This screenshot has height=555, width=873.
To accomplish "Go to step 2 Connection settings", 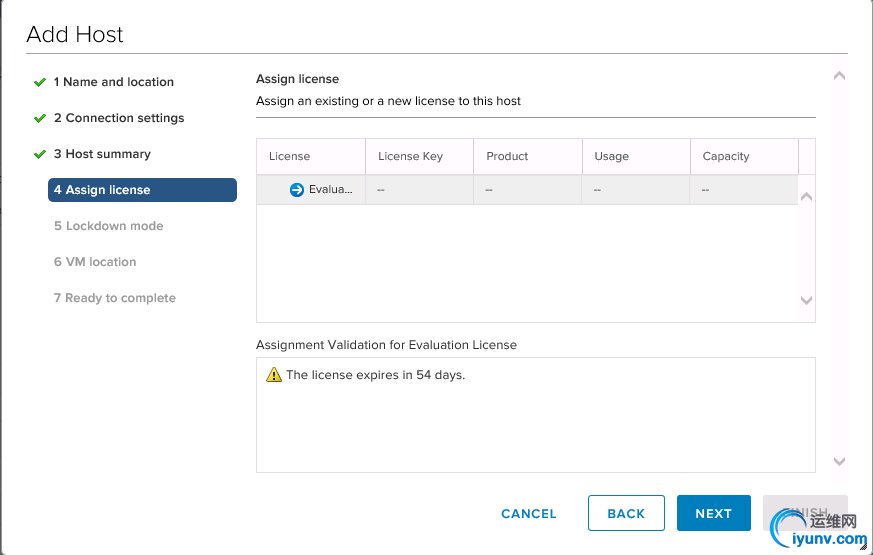I will [x=119, y=118].
